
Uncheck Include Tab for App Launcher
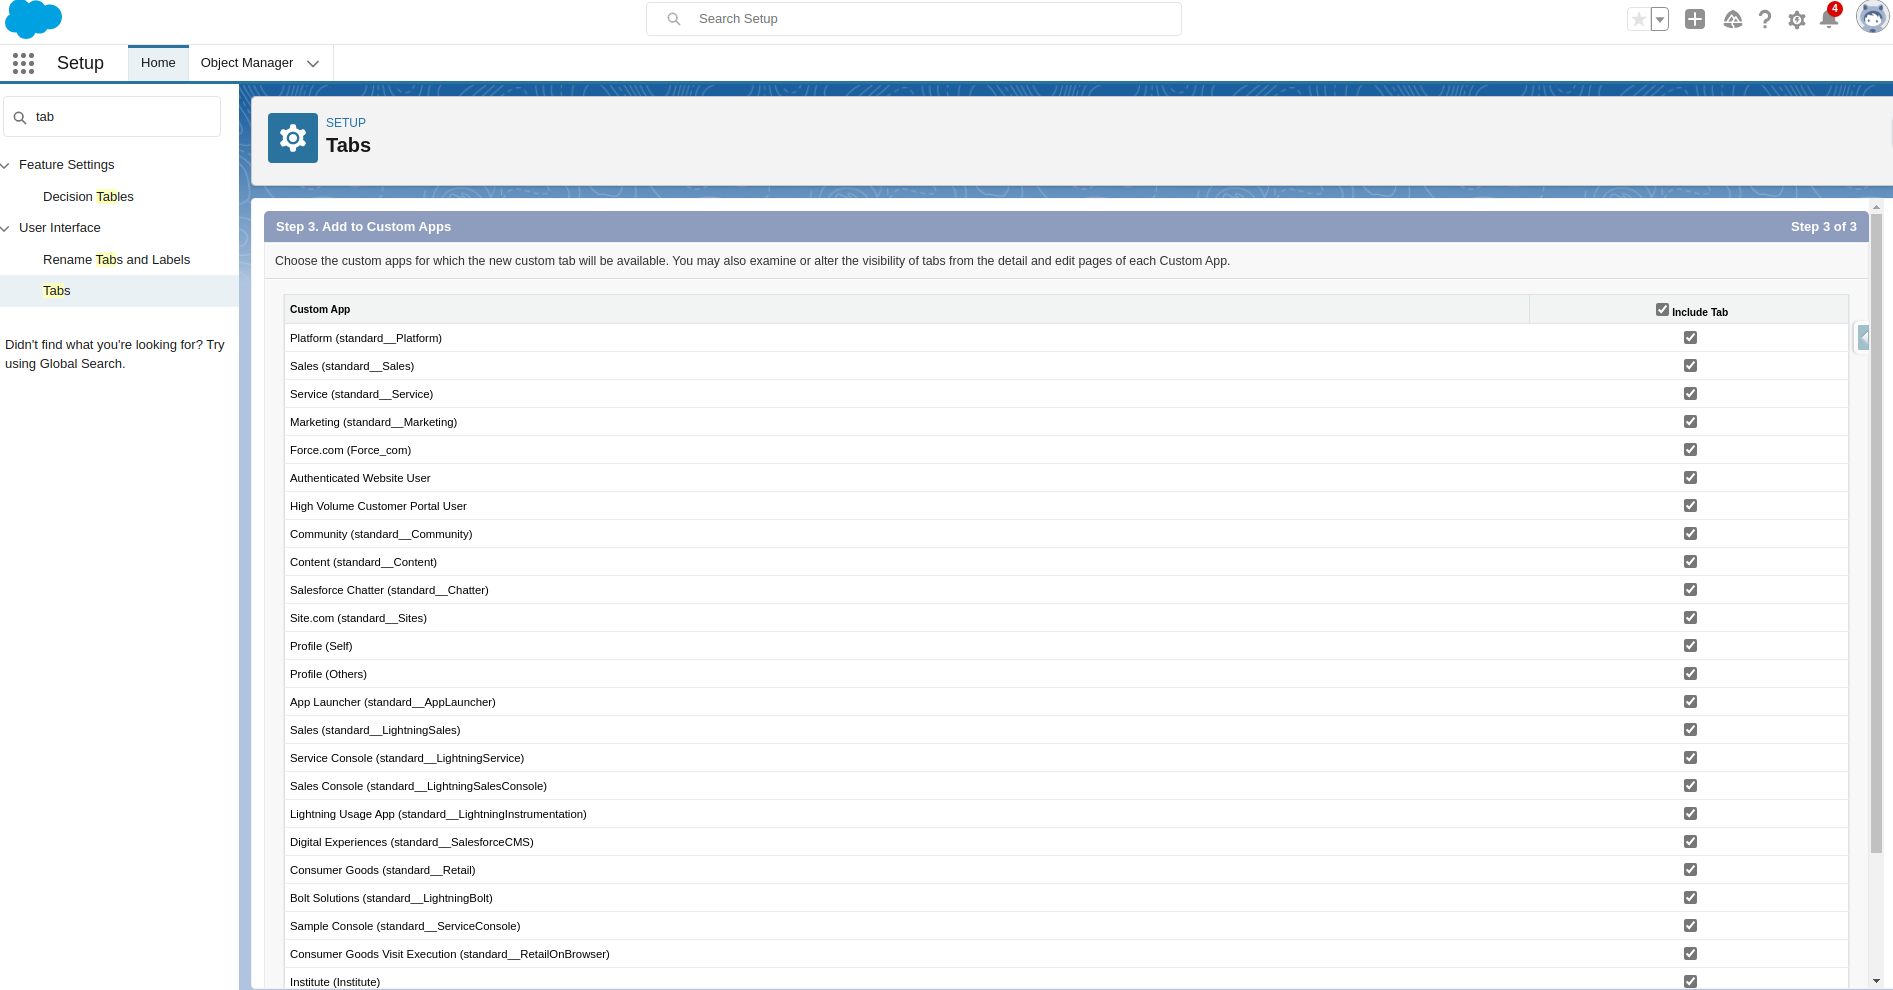pos(1690,702)
